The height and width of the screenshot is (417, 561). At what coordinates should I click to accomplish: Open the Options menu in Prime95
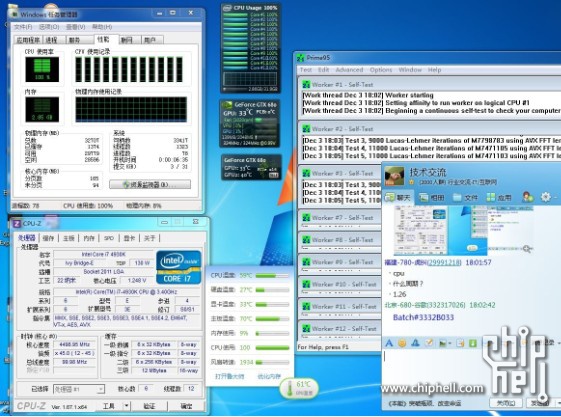coord(381,70)
